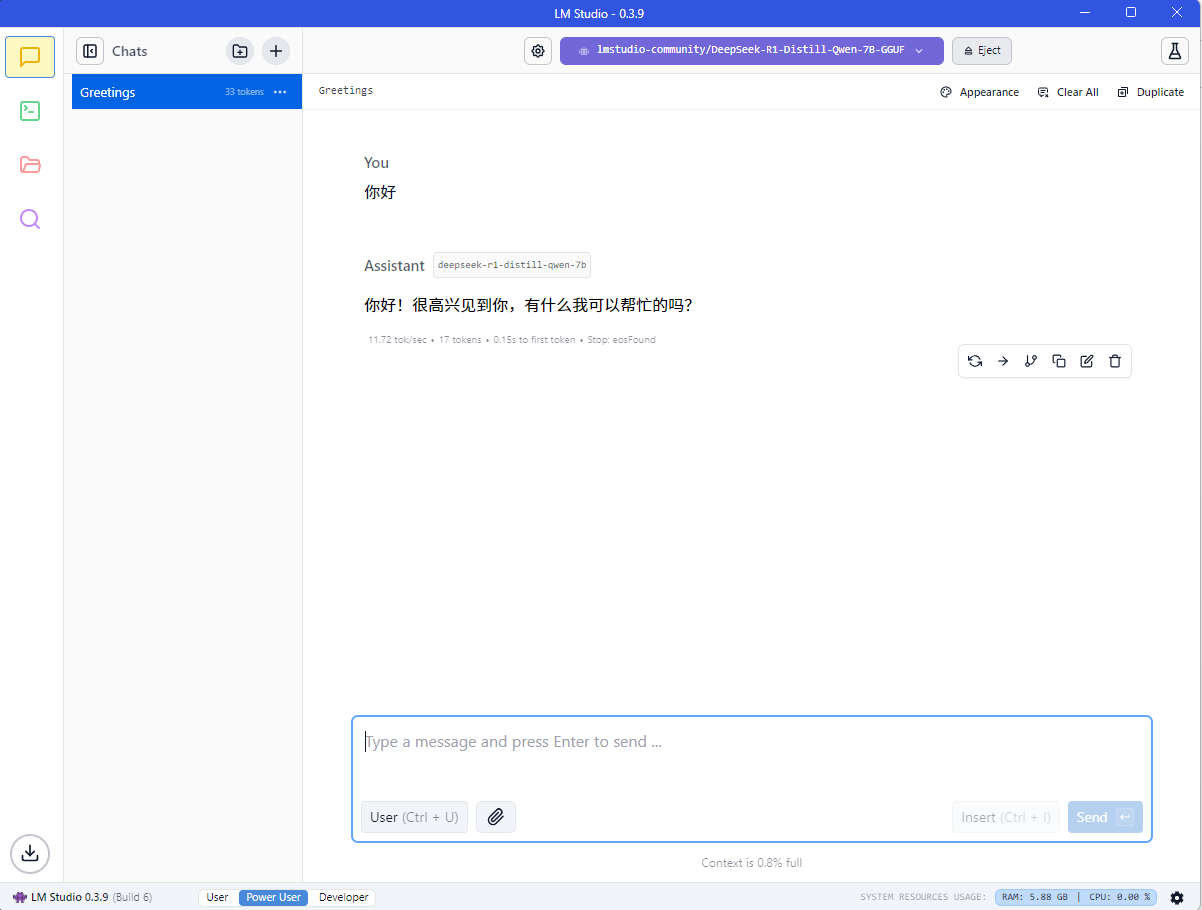Open the Downloads icon at bottom left
The height and width of the screenshot is (910, 1202).
point(30,853)
